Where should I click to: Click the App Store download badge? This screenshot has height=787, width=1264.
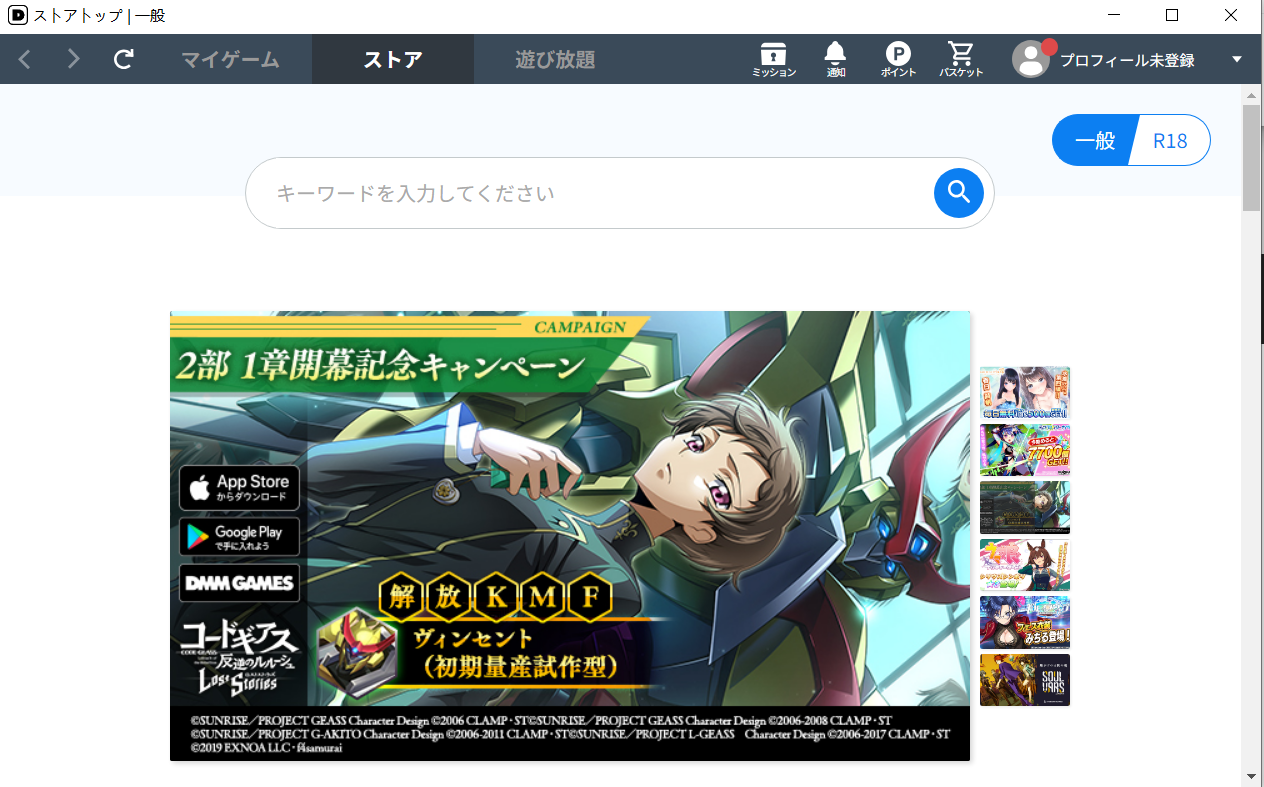click(239, 488)
